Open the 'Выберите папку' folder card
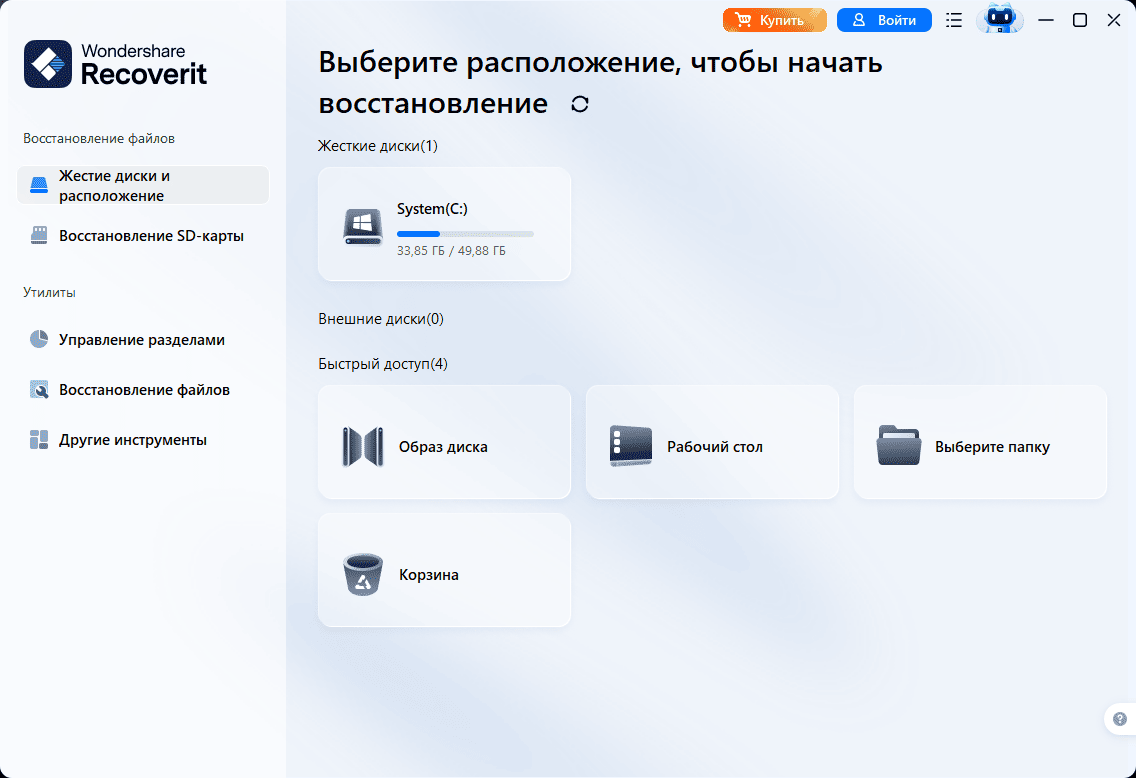Screen dimensions: 1136x778 pos(980,447)
